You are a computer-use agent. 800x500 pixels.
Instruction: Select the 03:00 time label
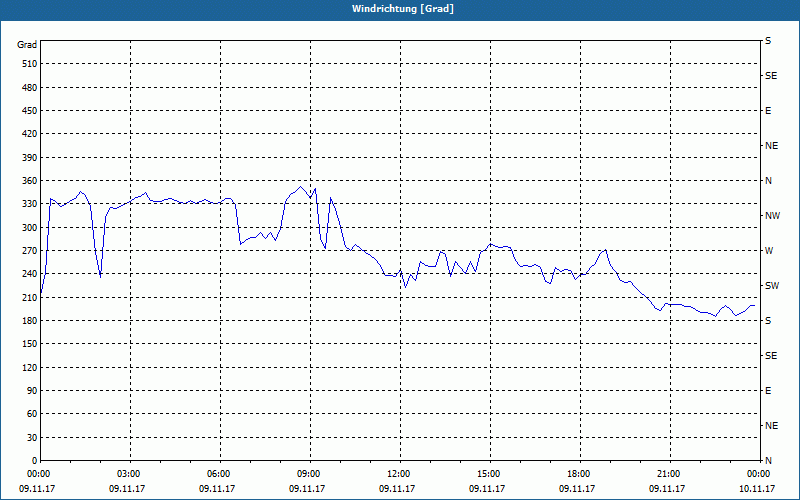[130, 474]
